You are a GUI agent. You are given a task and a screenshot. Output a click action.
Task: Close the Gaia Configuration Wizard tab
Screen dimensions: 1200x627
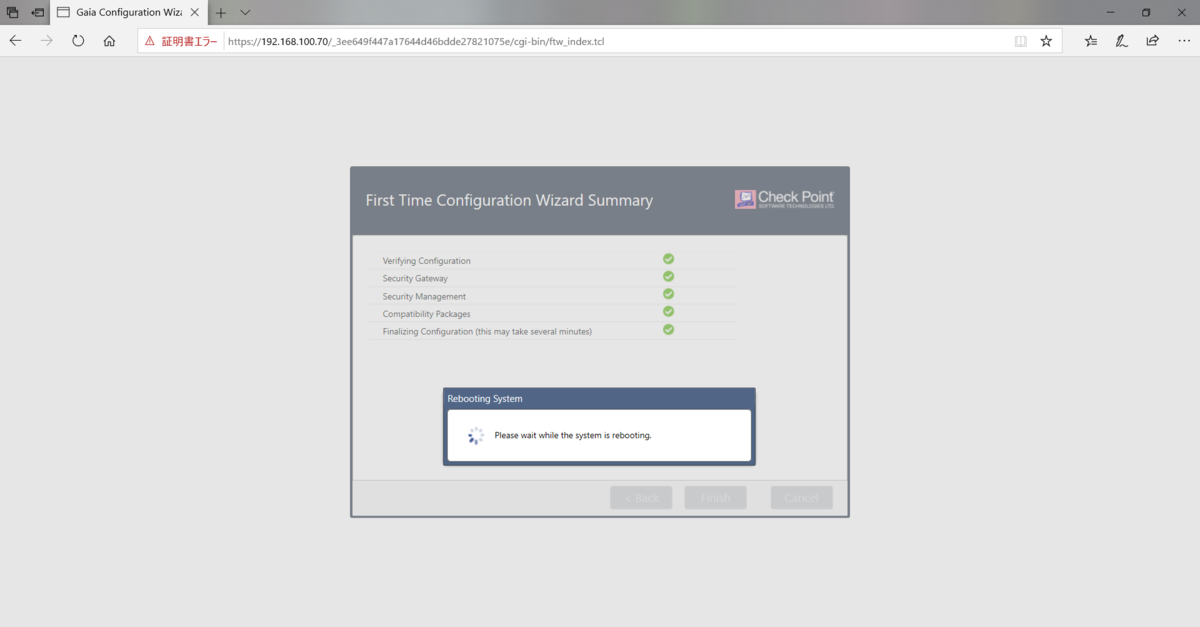point(195,13)
